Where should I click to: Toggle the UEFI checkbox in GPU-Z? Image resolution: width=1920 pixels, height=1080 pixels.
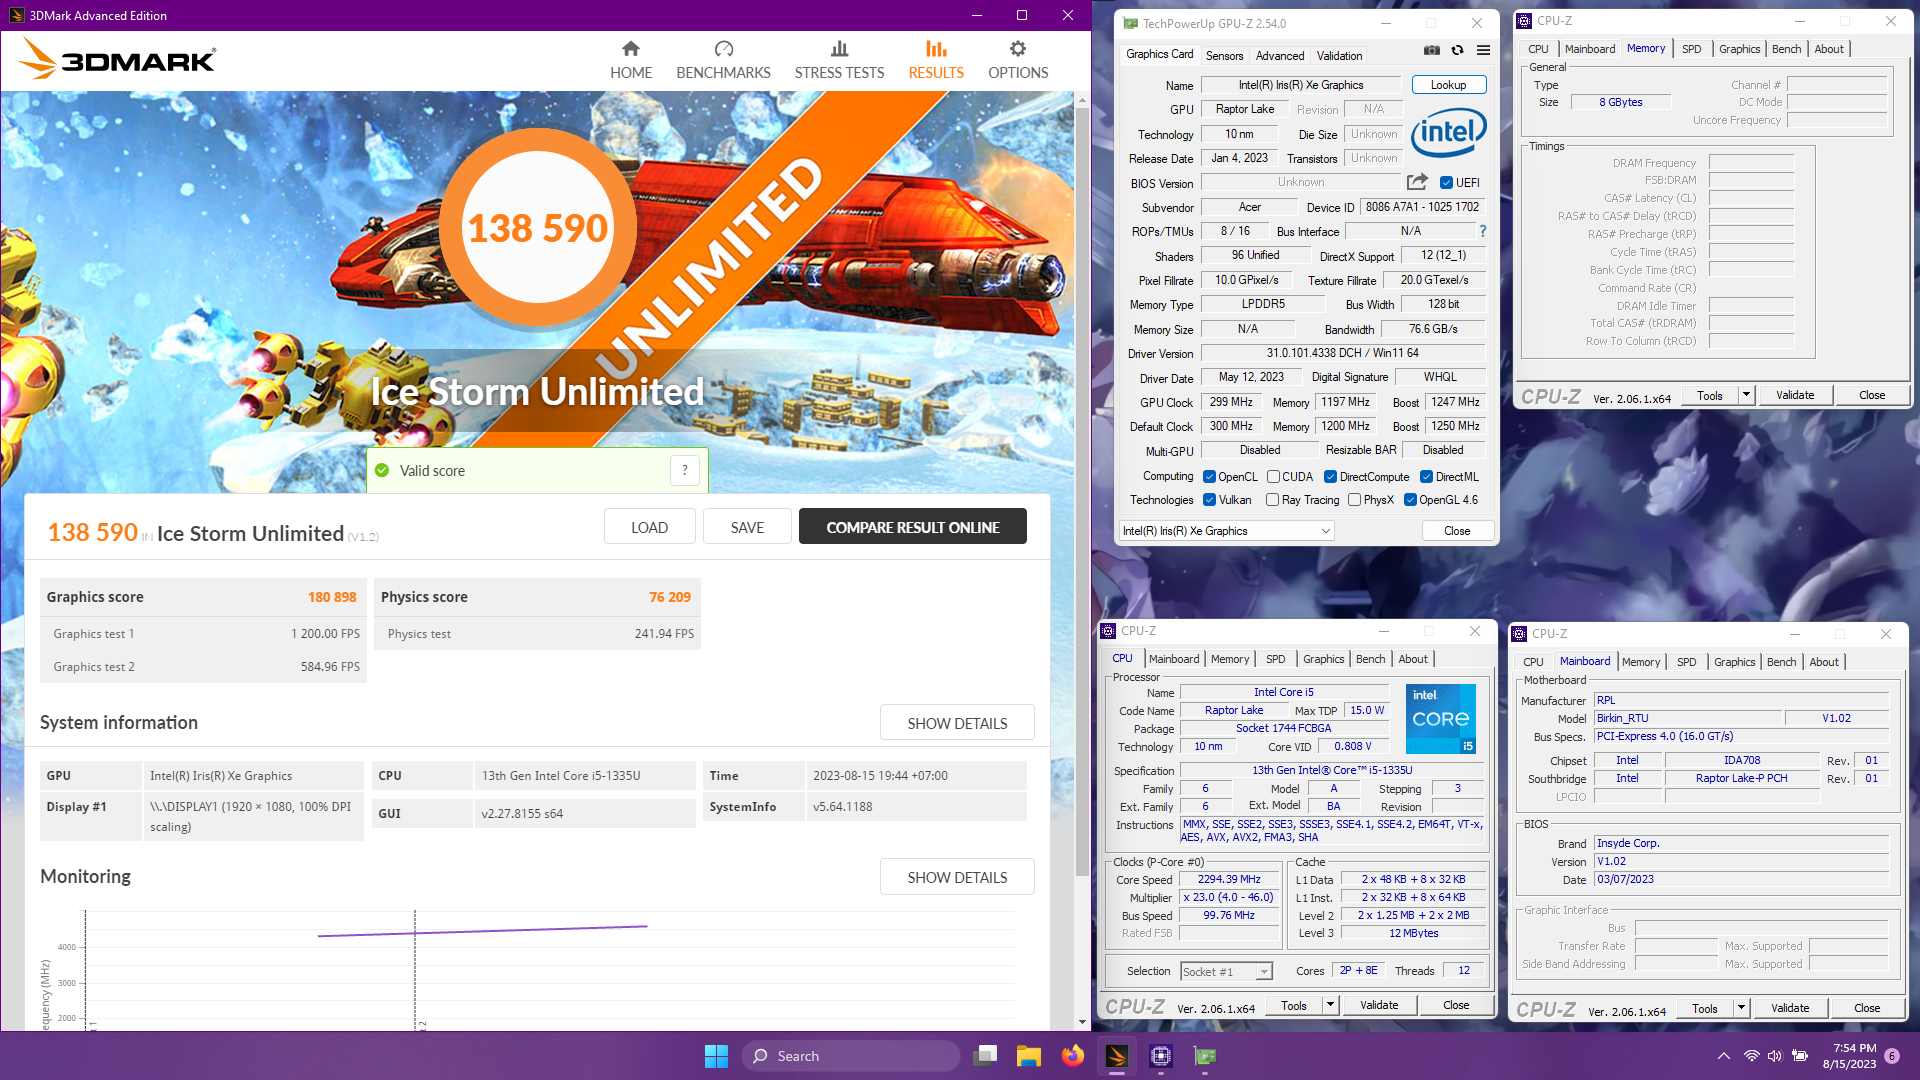point(1446,183)
